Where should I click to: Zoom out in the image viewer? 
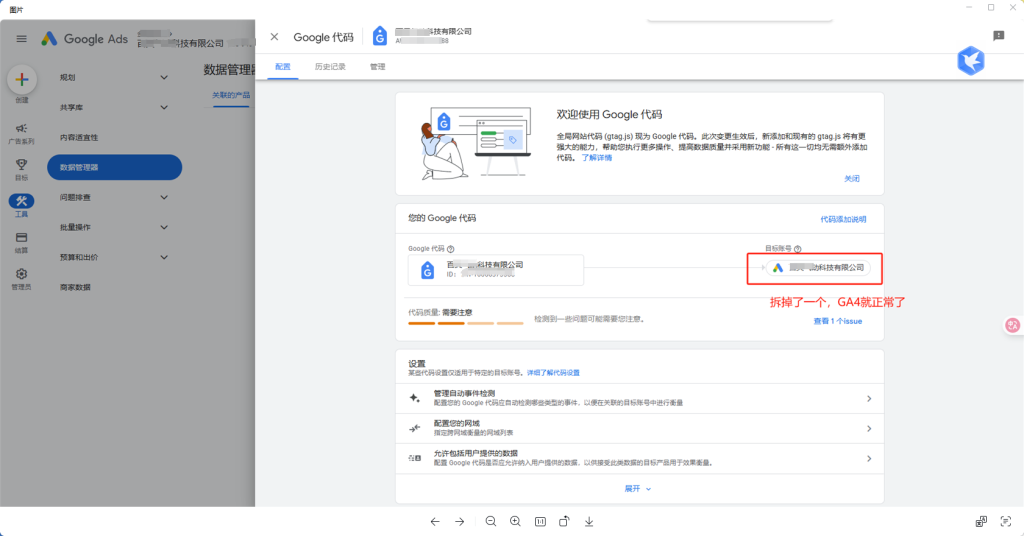tap(491, 522)
